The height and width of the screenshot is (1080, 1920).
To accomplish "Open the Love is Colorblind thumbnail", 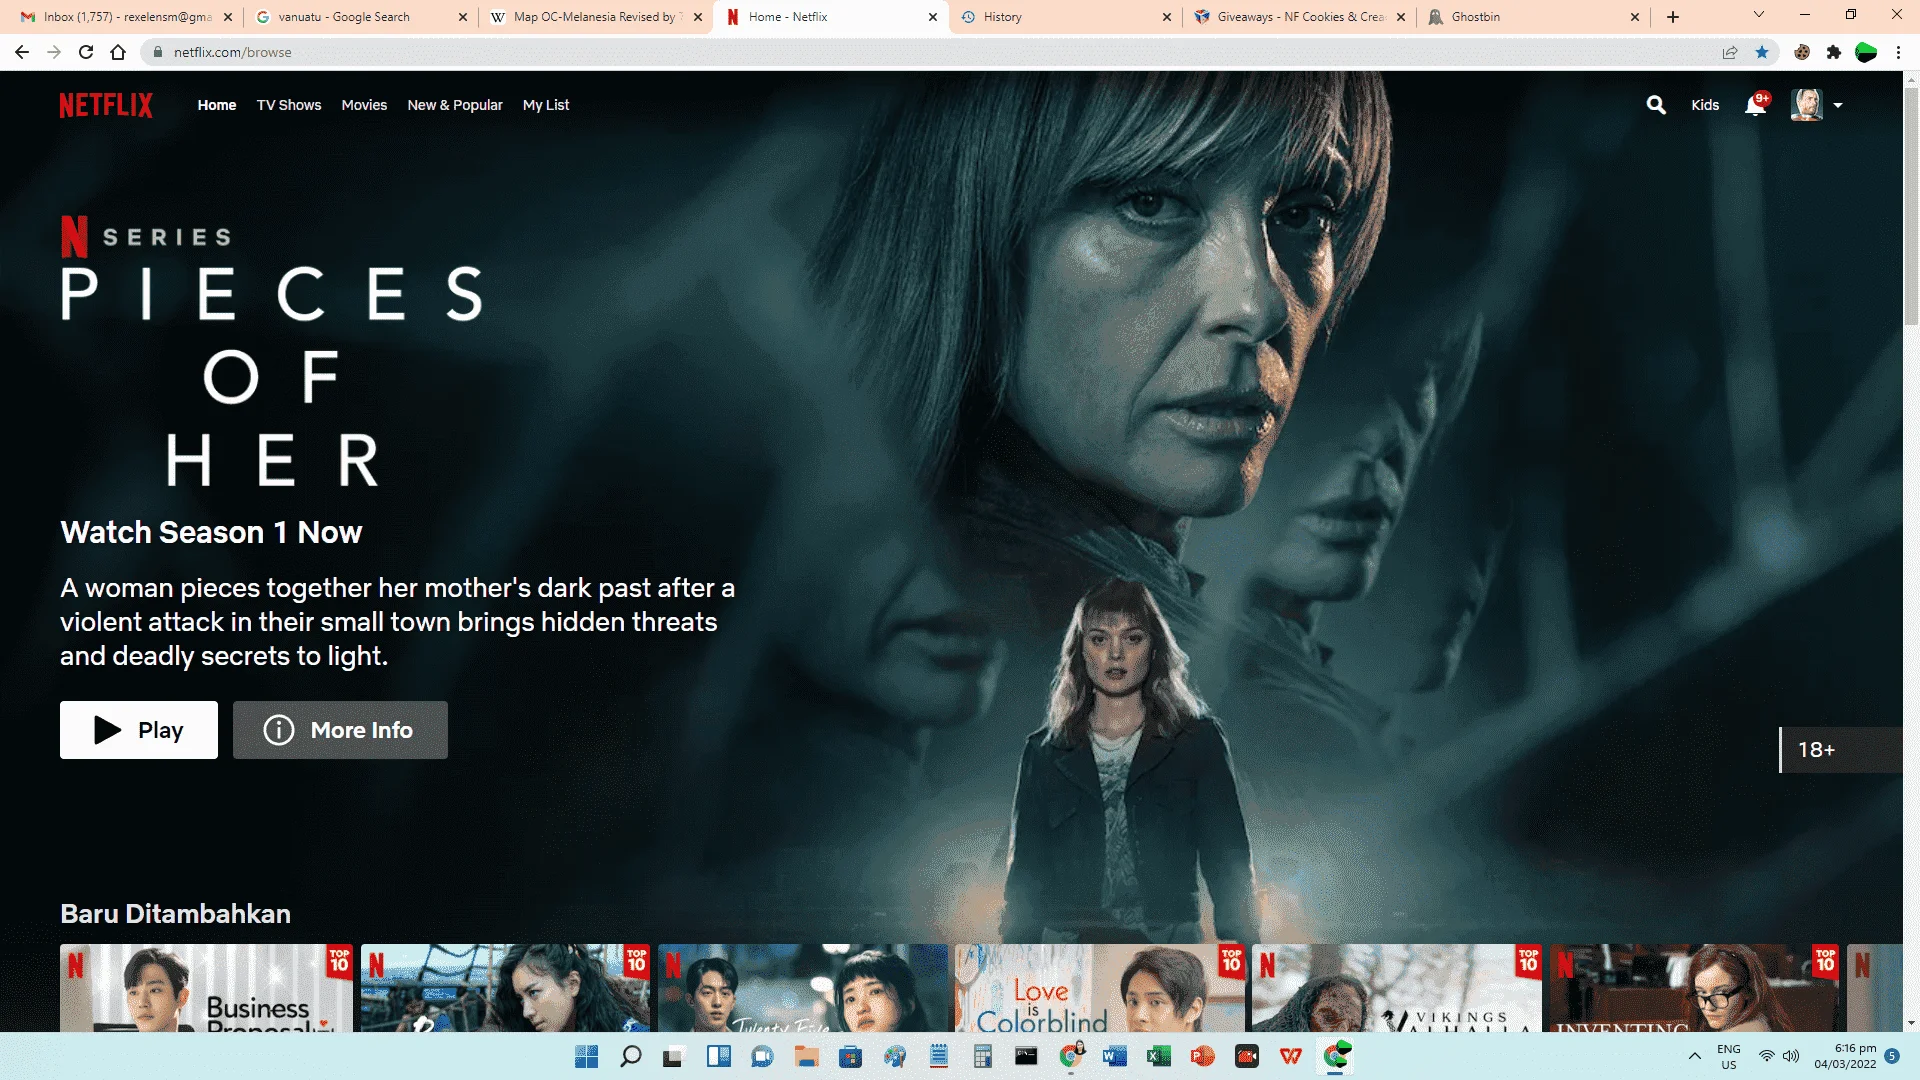I will 1099,988.
